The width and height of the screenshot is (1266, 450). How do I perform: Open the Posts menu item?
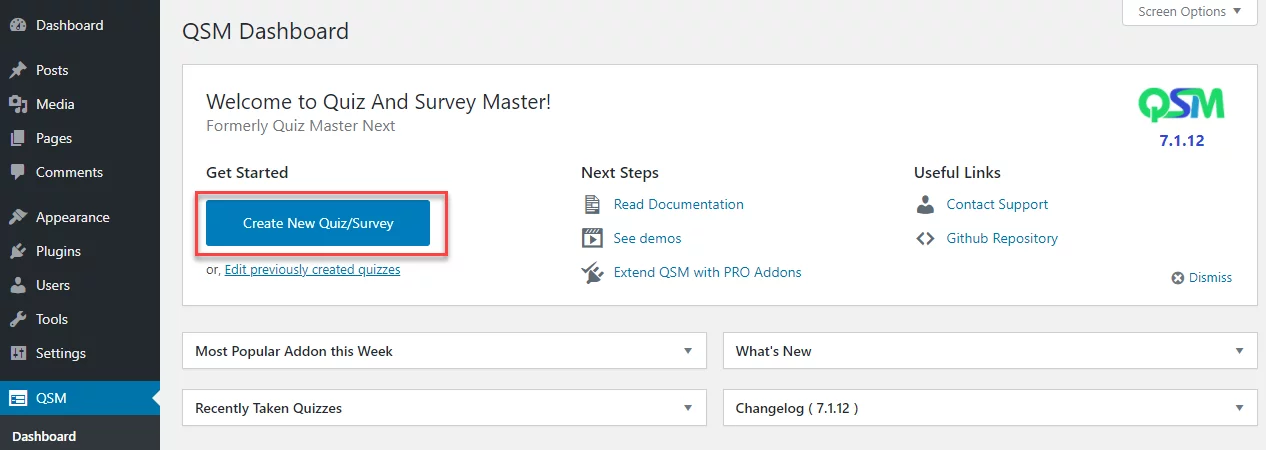(x=80, y=70)
